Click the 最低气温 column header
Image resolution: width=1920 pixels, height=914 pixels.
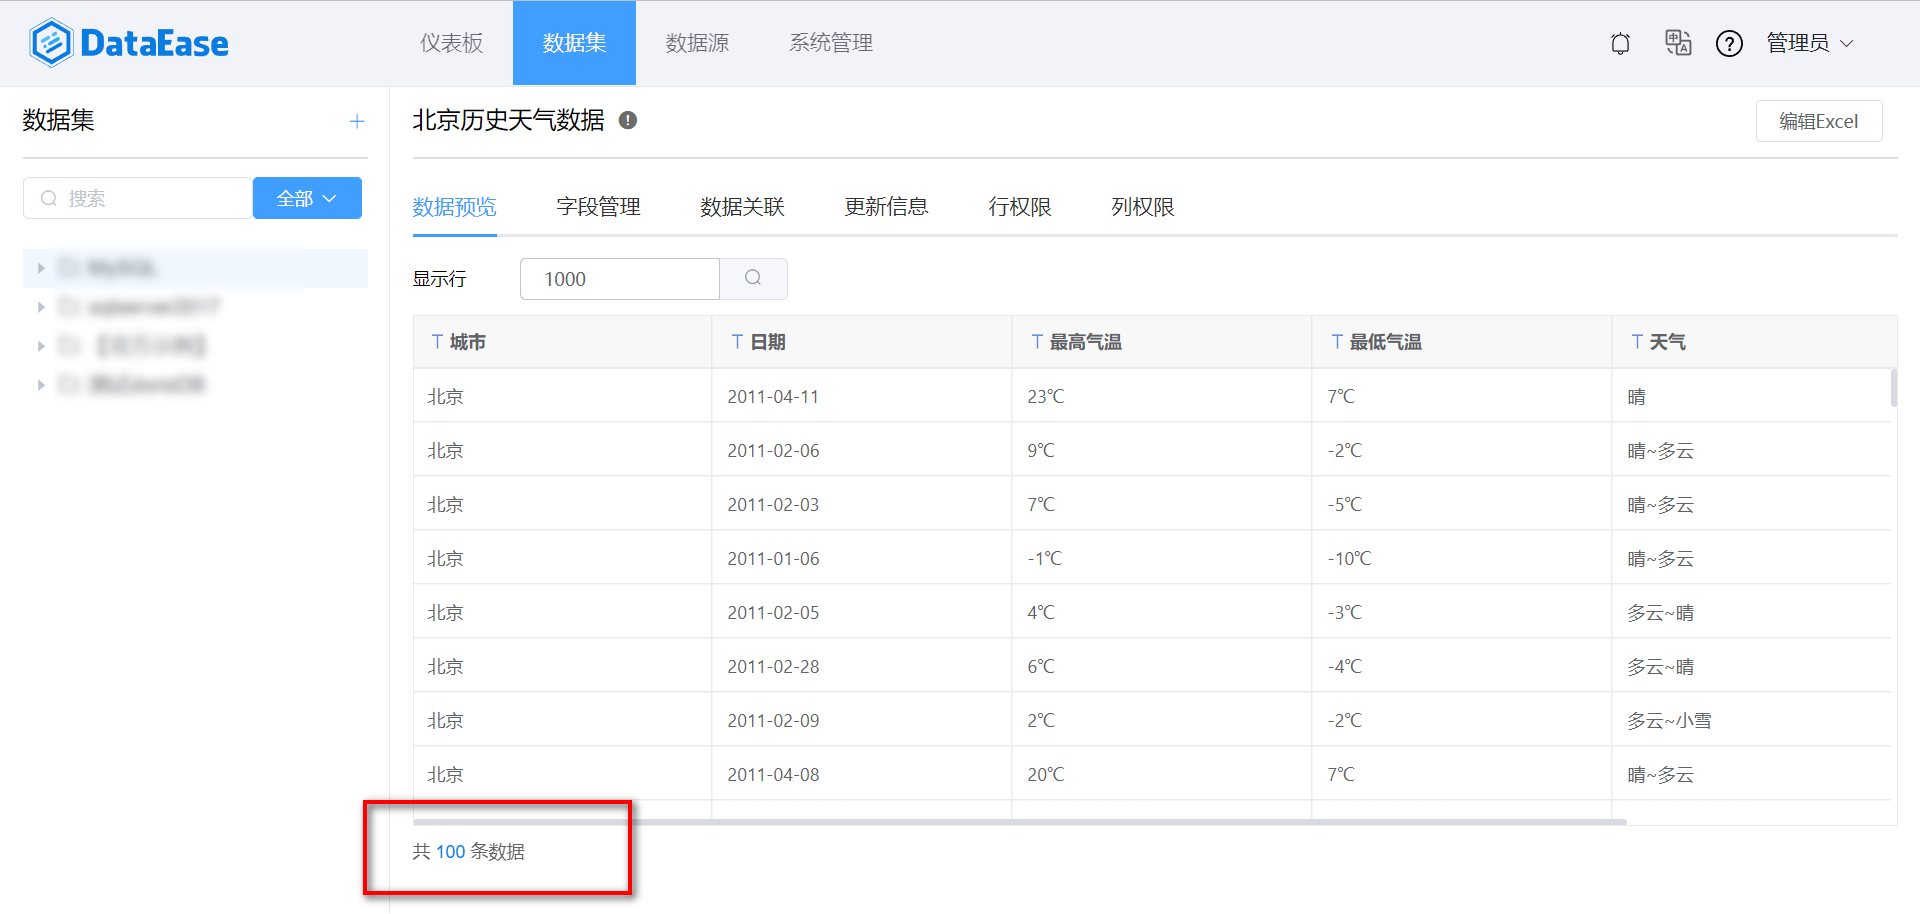click(x=1462, y=342)
